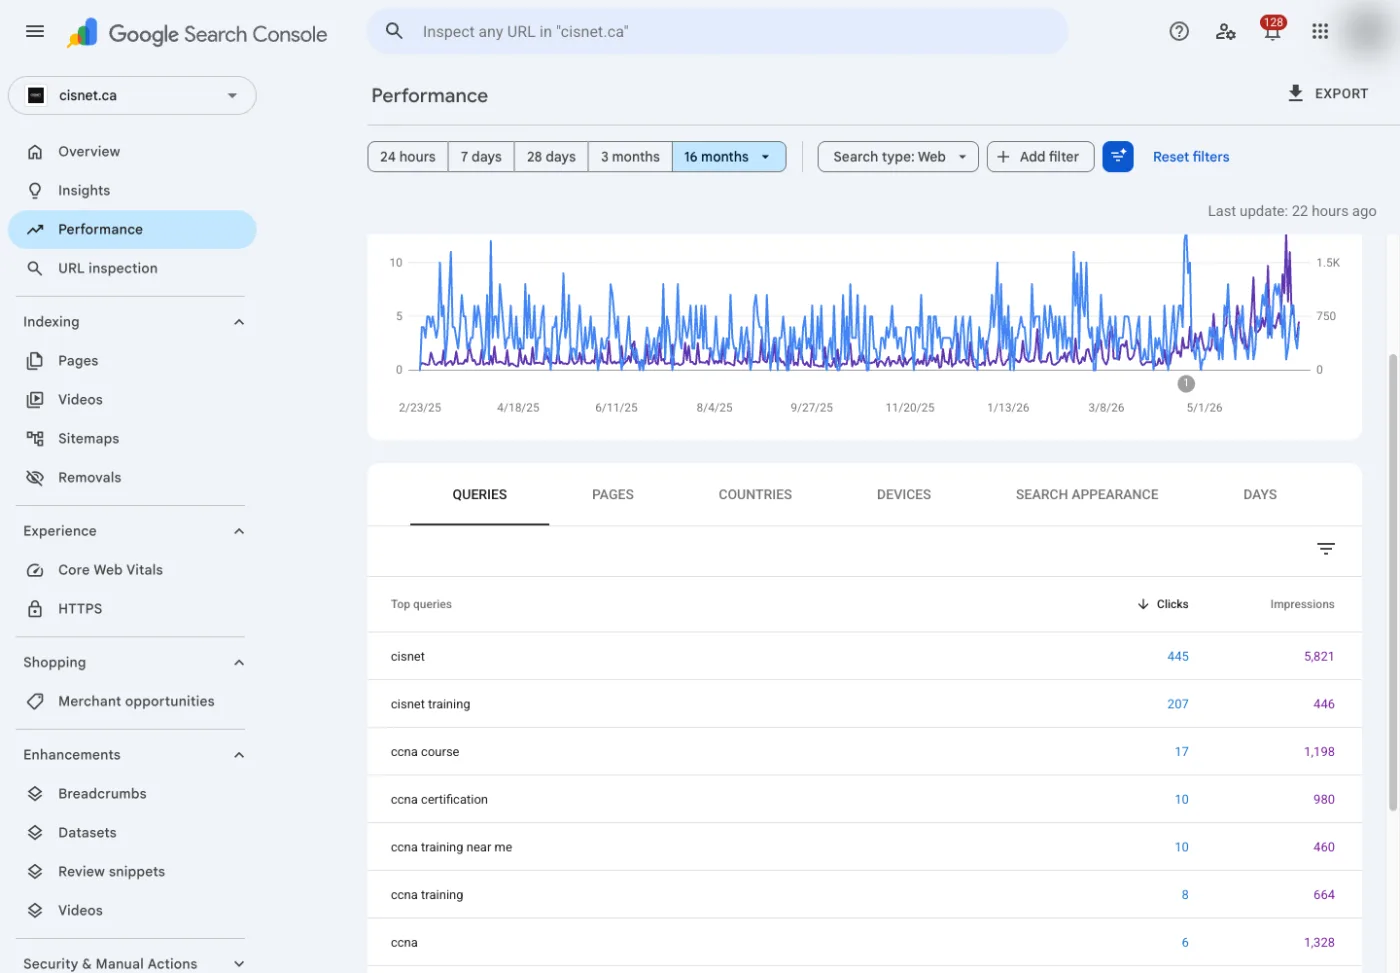Image resolution: width=1400 pixels, height=973 pixels.
Task: Click the Reset filters link
Action: (1191, 157)
